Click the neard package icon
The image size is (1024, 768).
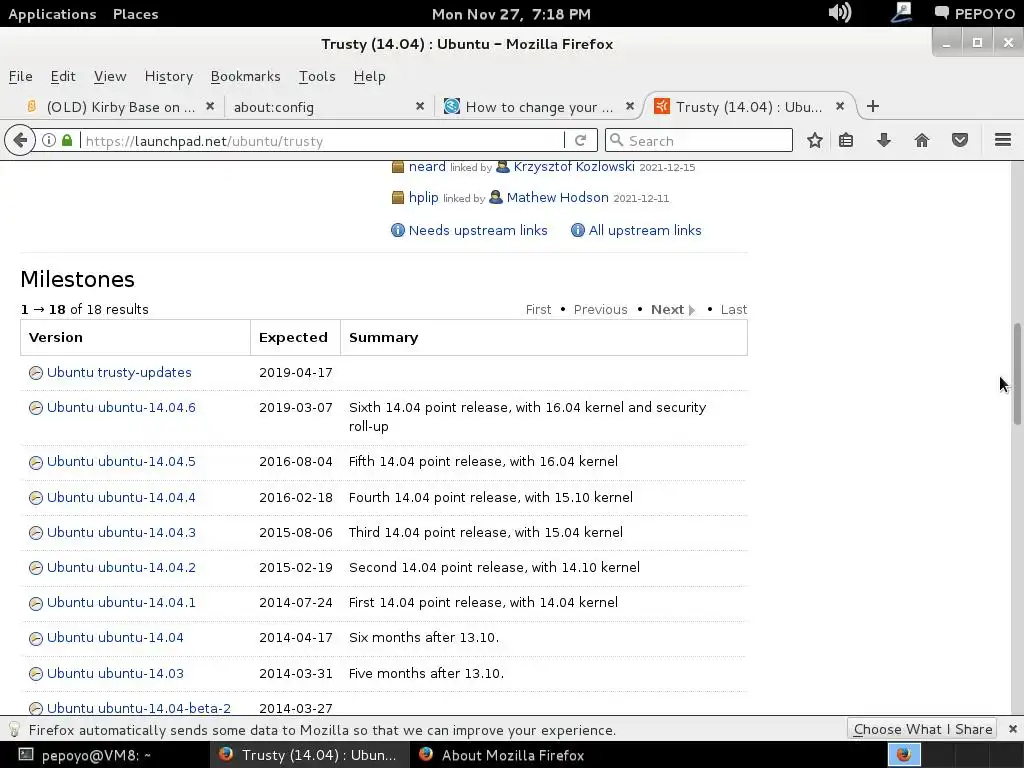pyautogui.click(x=398, y=167)
